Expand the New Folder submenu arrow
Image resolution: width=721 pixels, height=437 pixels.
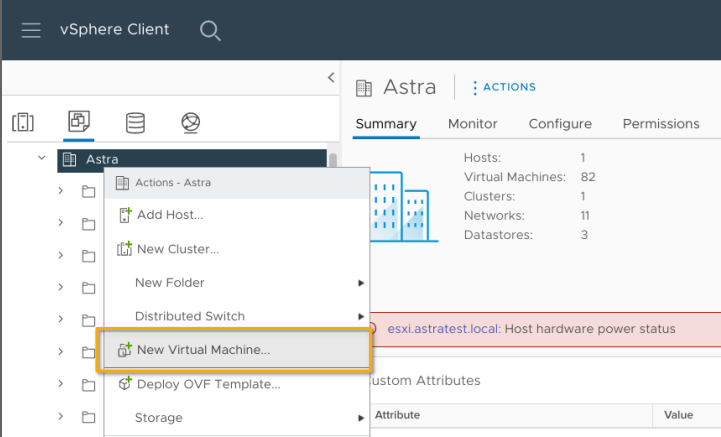click(360, 283)
